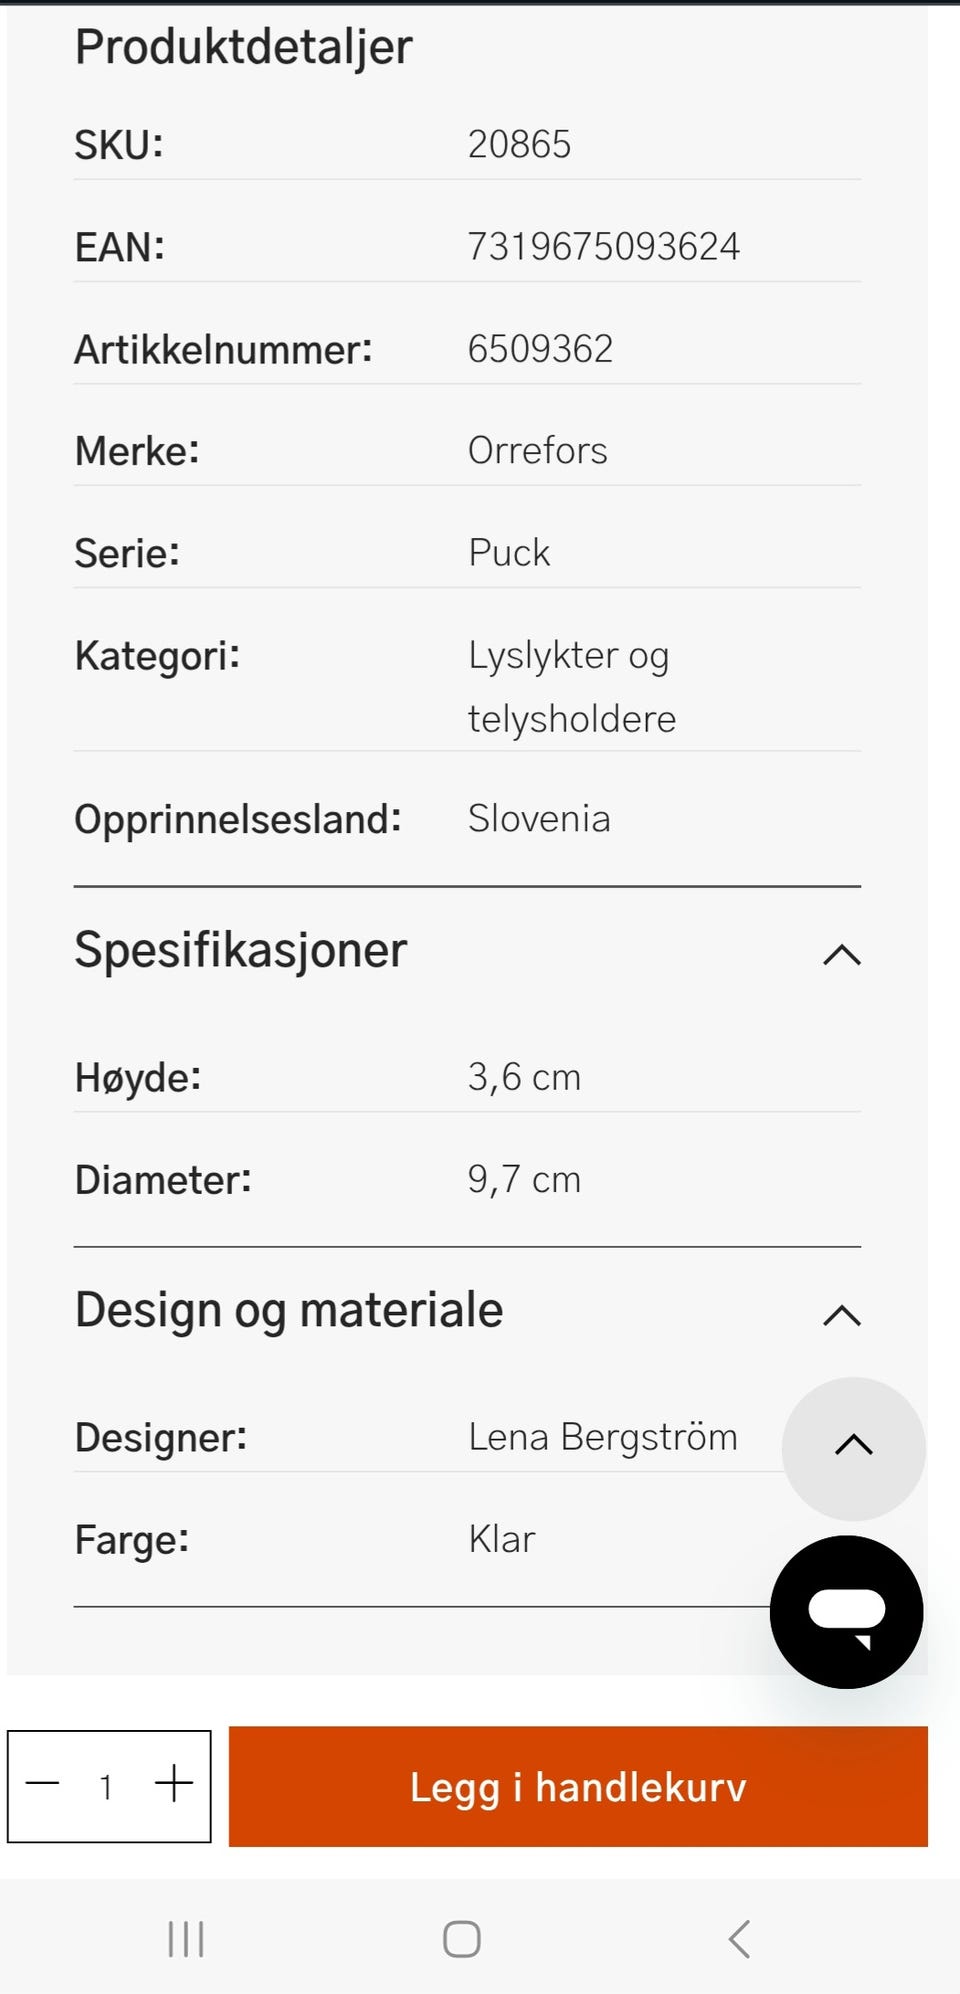Increase quantity with the plus icon

coord(174,1783)
